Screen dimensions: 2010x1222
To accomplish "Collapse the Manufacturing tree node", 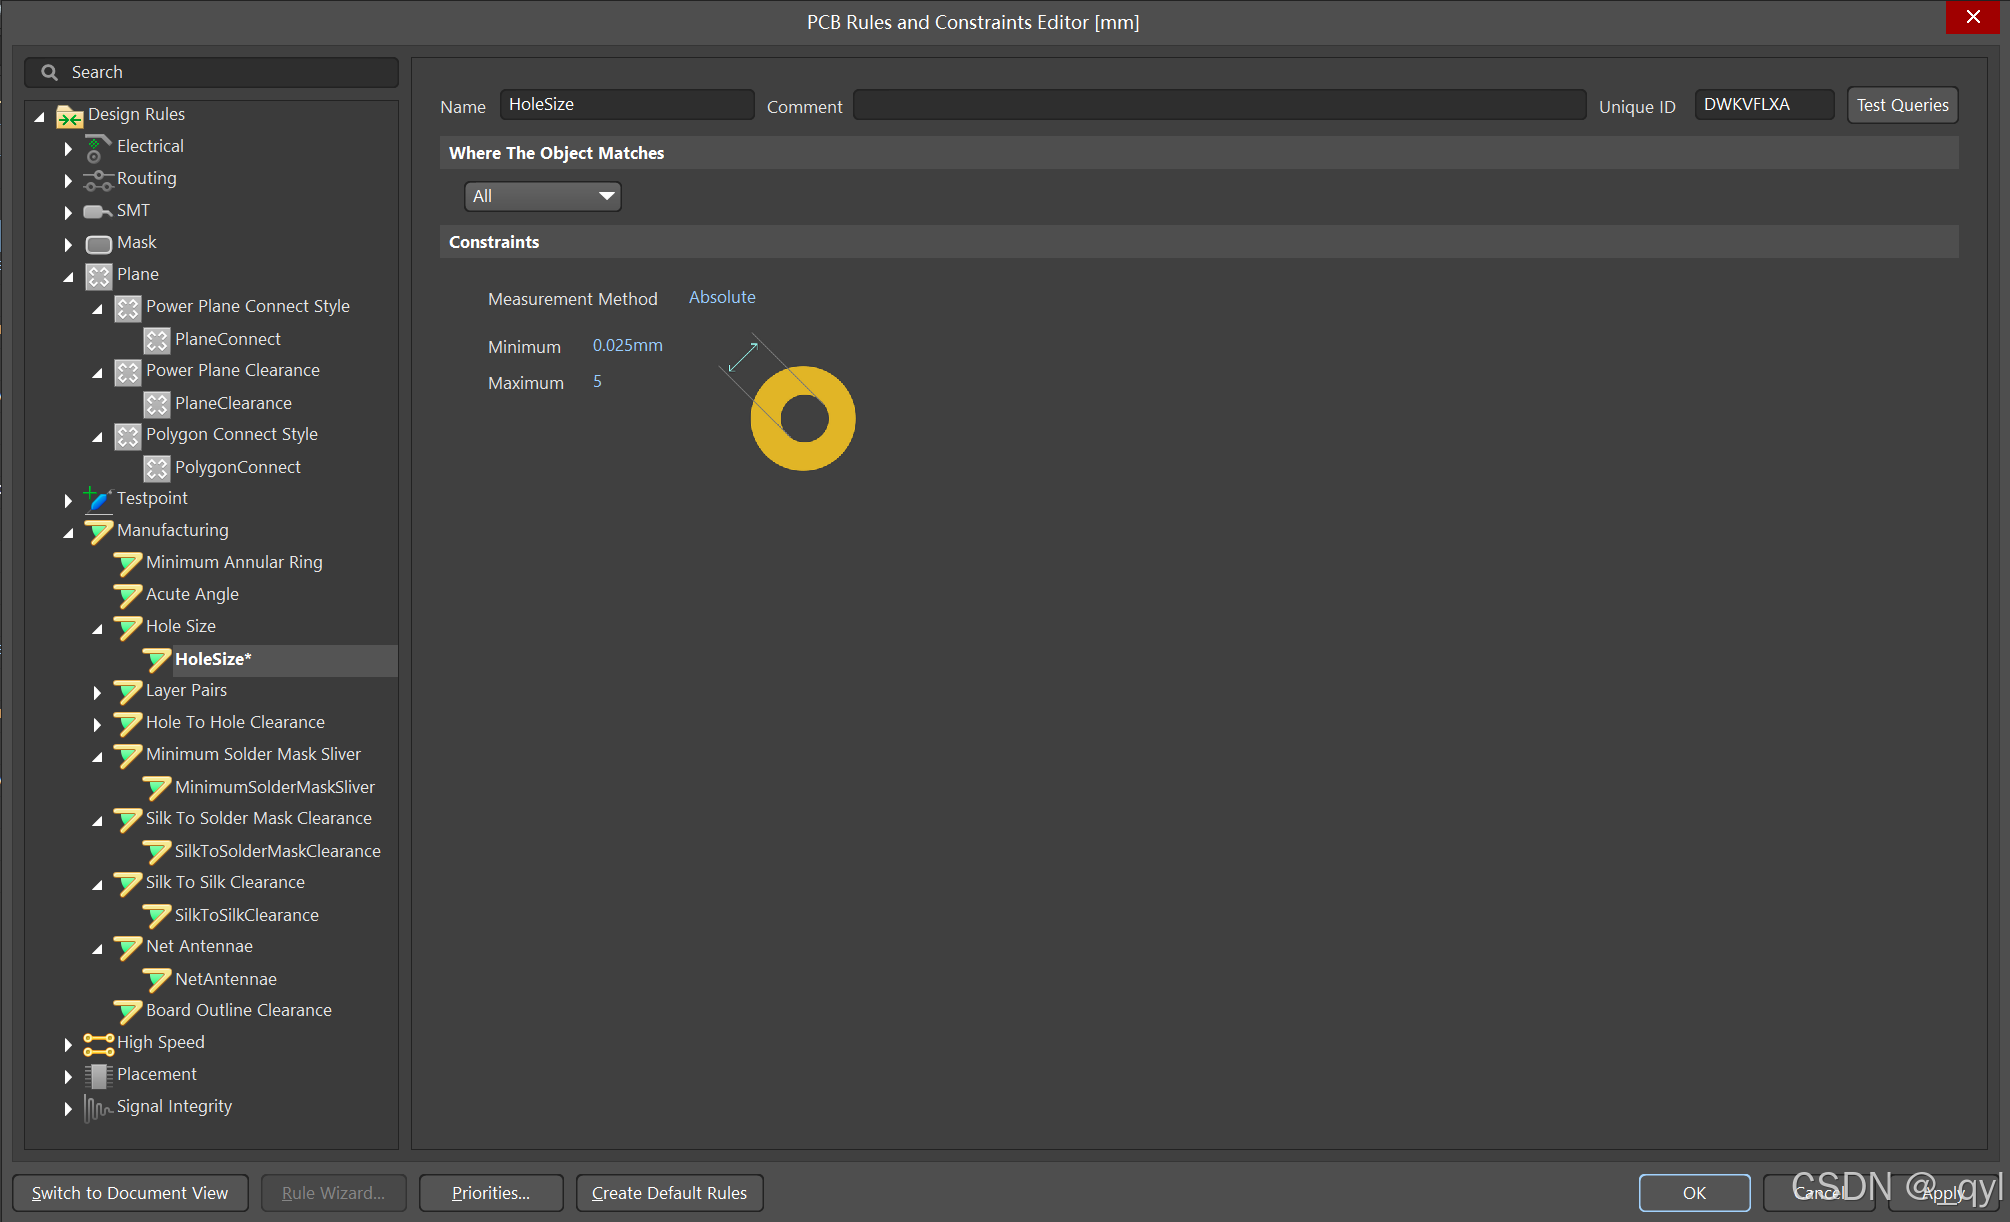I will coord(68,532).
